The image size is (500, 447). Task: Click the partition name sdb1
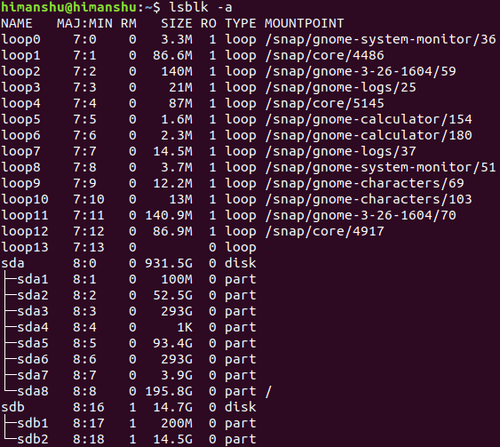pos(33,423)
